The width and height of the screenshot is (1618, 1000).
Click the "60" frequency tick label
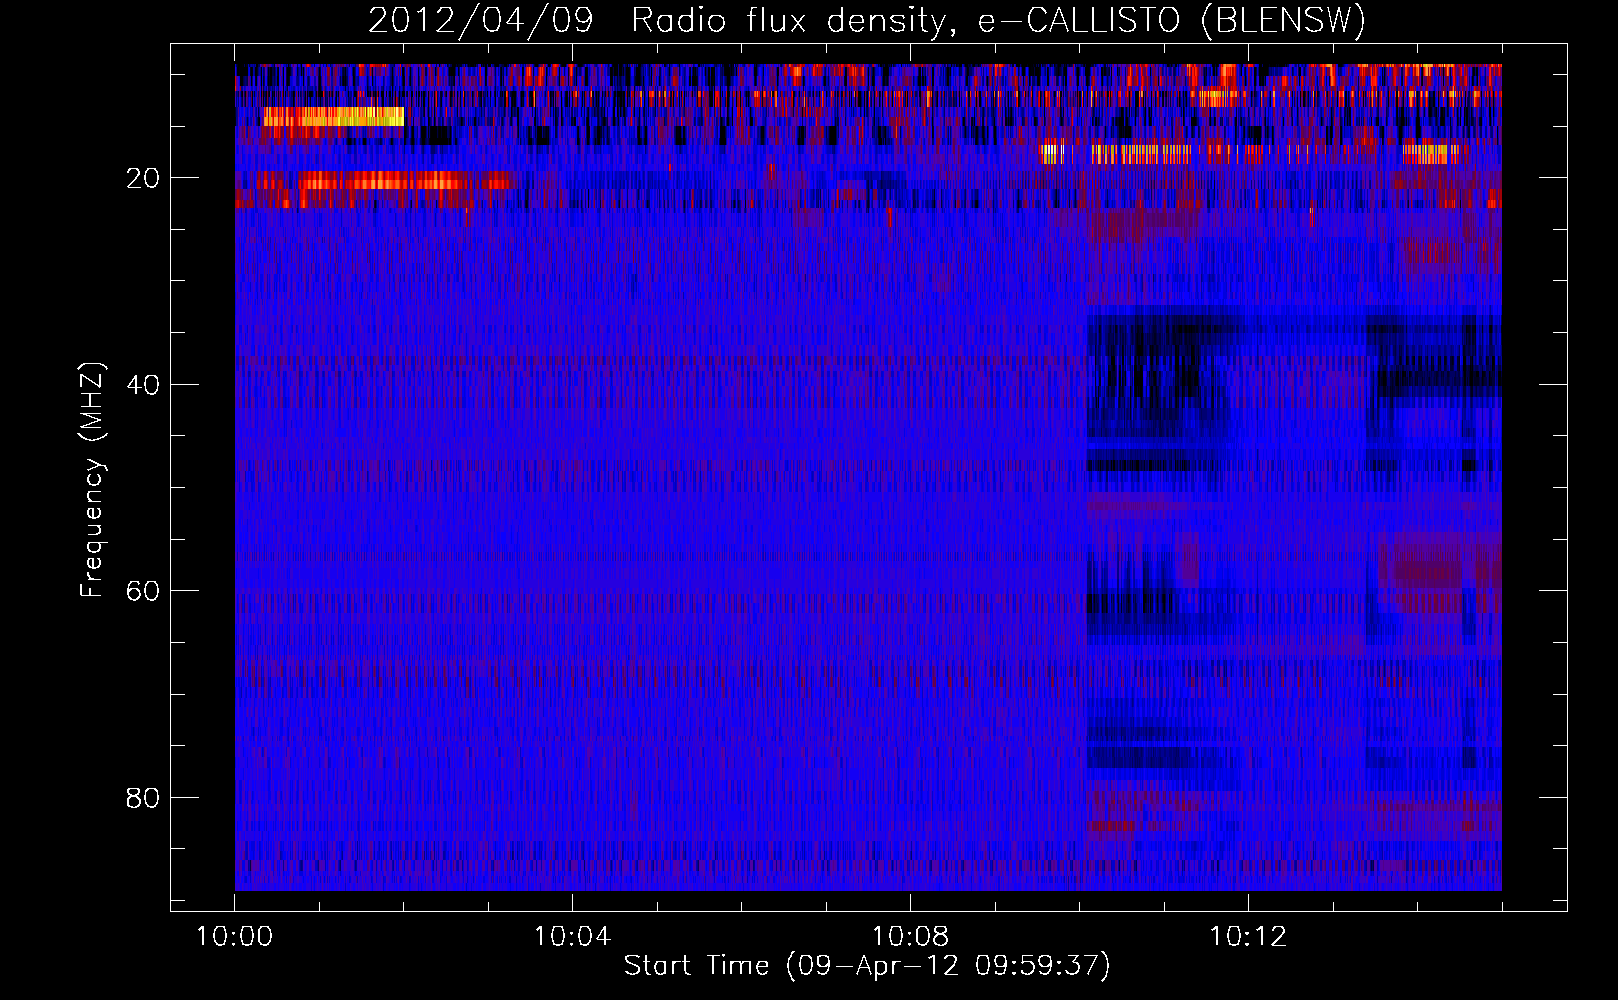(x=143, y=591)
